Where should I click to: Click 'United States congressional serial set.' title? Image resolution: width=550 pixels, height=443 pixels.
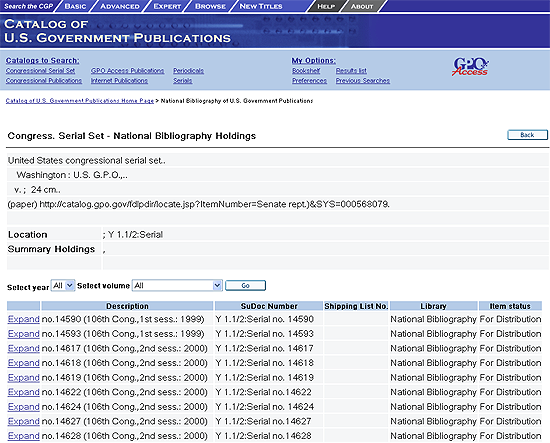[x=86, y=160]
